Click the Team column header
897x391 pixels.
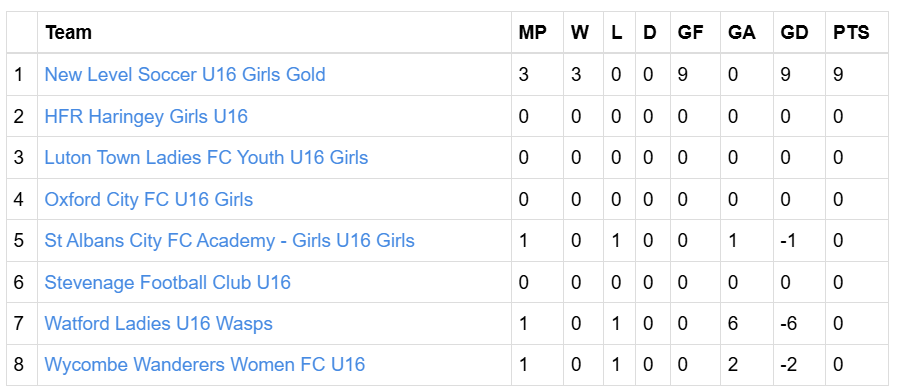coord(69,33)
